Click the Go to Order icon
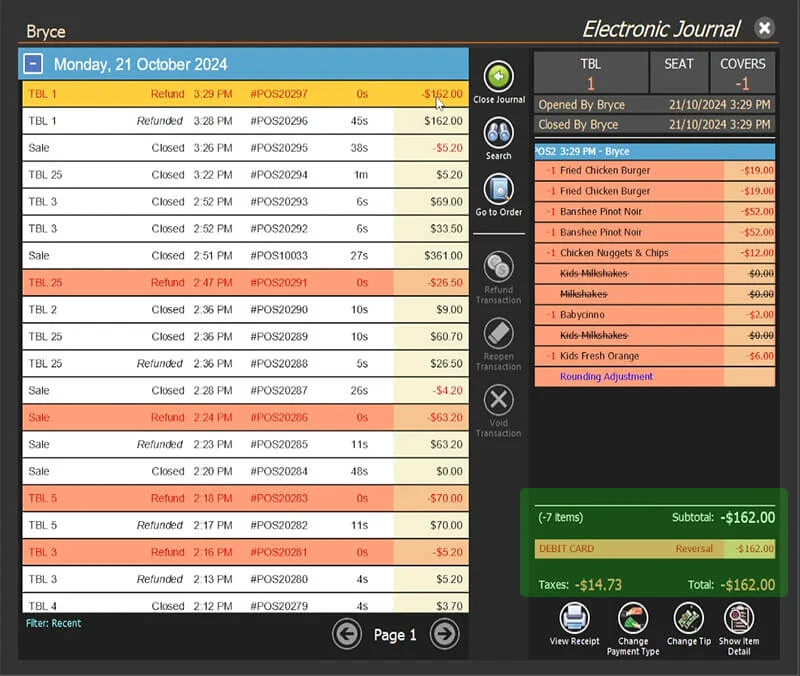The image size is (800, 676). (x=498, y=189)
